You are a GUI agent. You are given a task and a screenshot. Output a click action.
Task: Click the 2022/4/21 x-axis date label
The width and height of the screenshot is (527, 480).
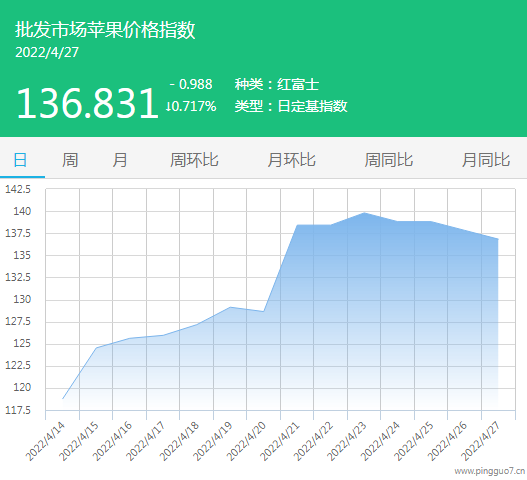tap(280, 441)
